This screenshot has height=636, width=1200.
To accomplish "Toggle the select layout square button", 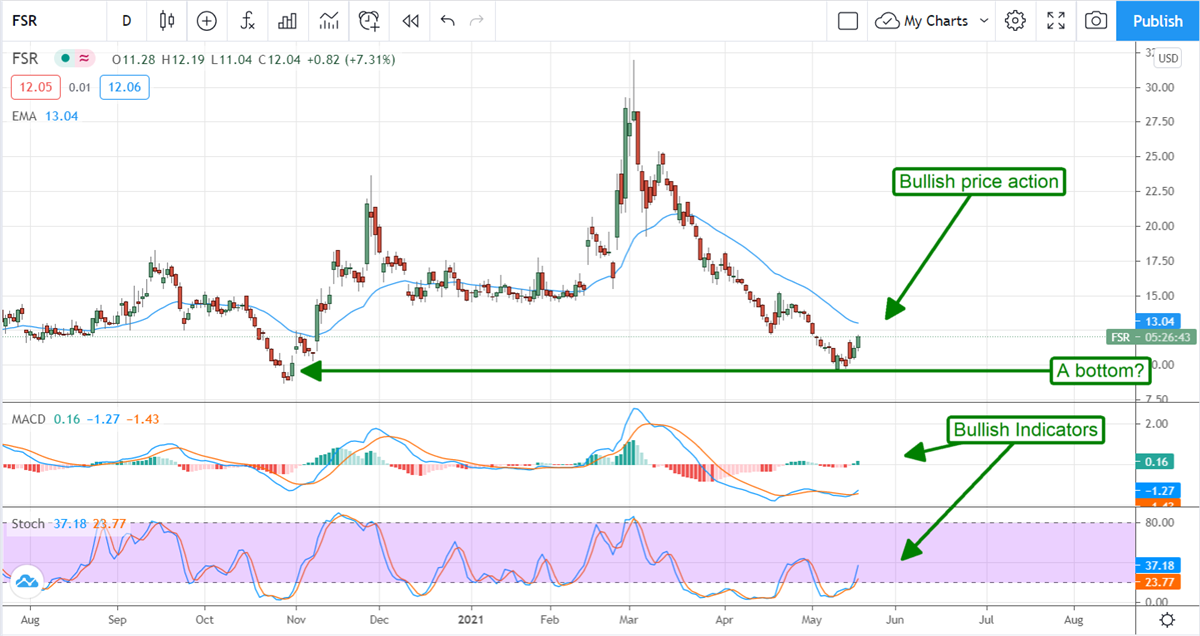I will click(x=848, y=20).
